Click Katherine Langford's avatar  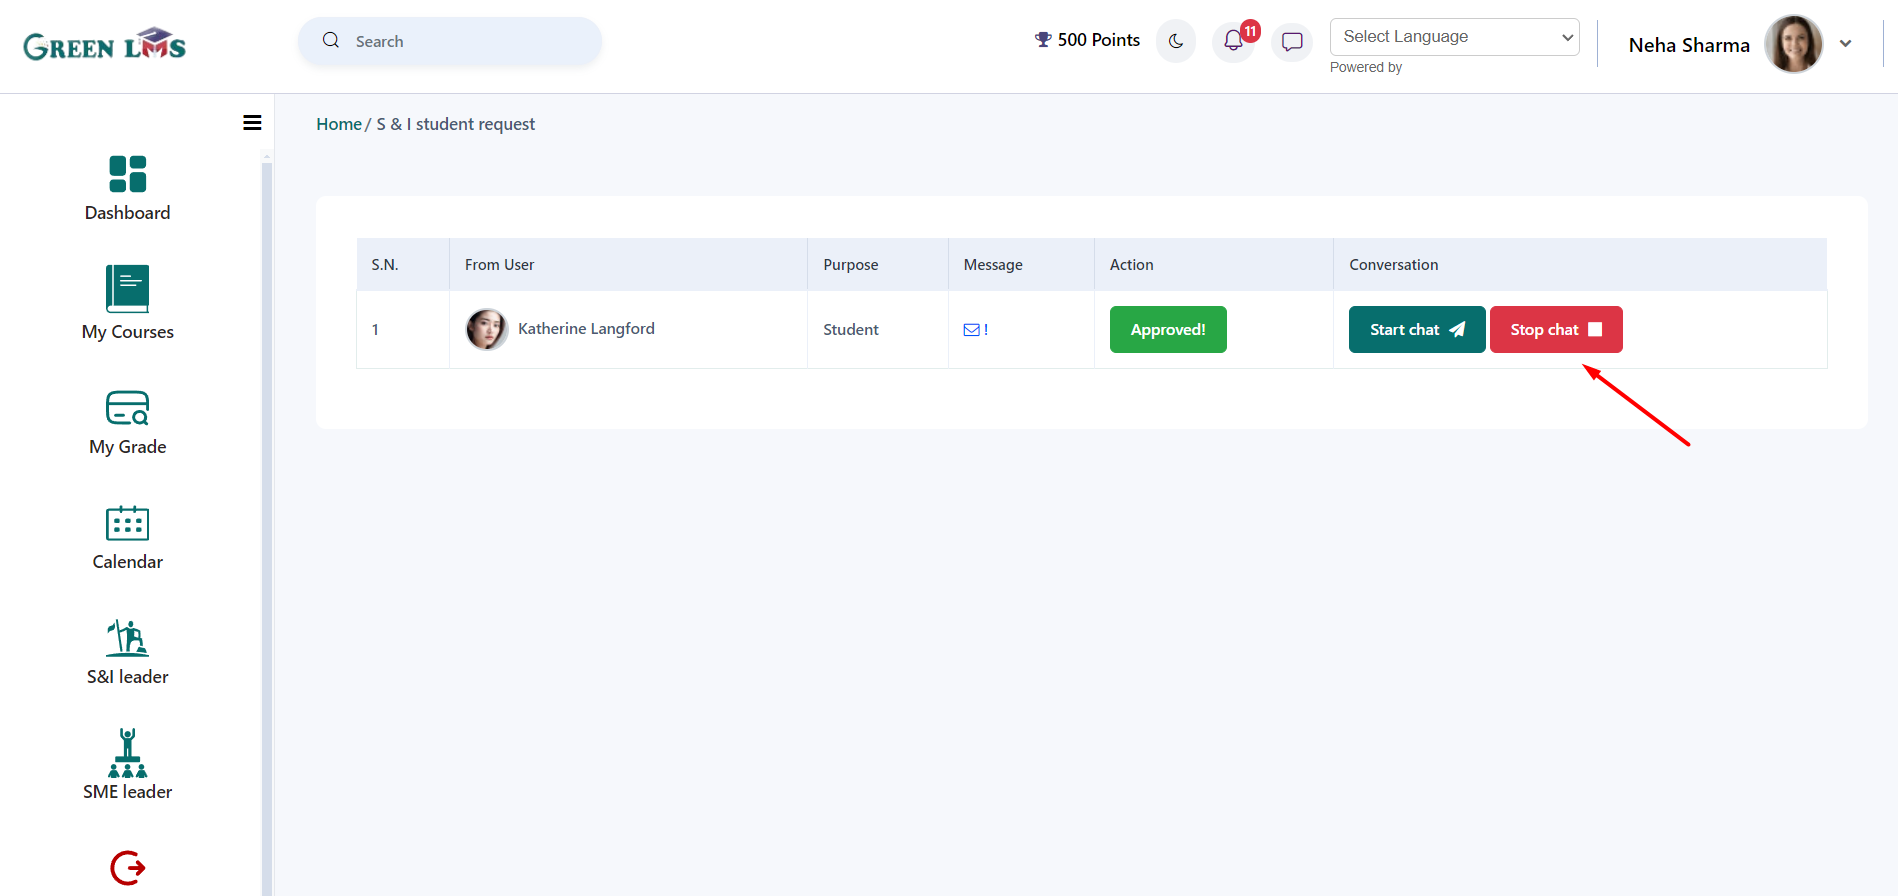[x=487, y=329]
